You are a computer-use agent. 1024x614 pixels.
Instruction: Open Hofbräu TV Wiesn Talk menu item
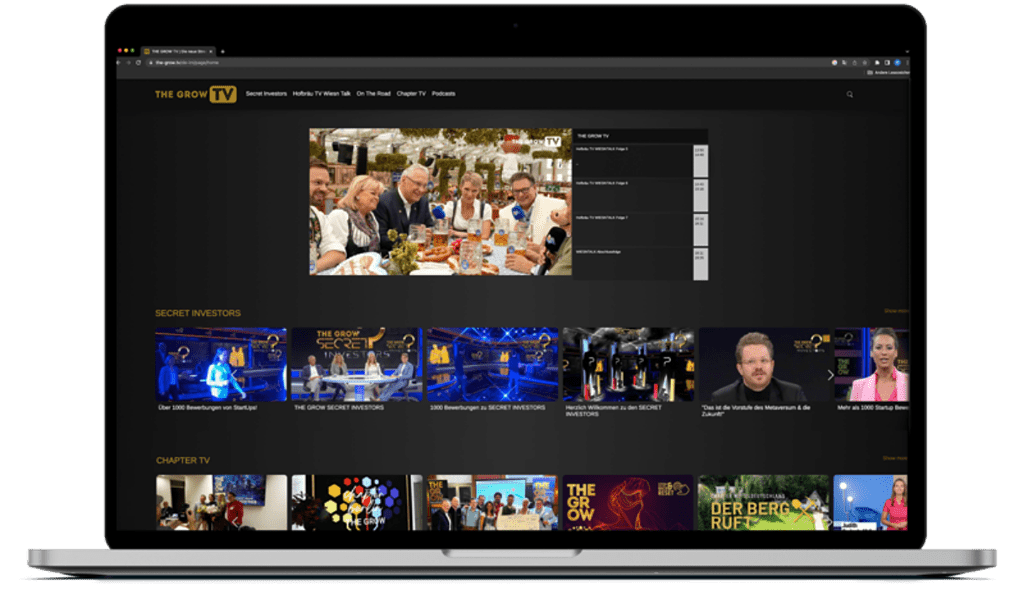(321, 93)
